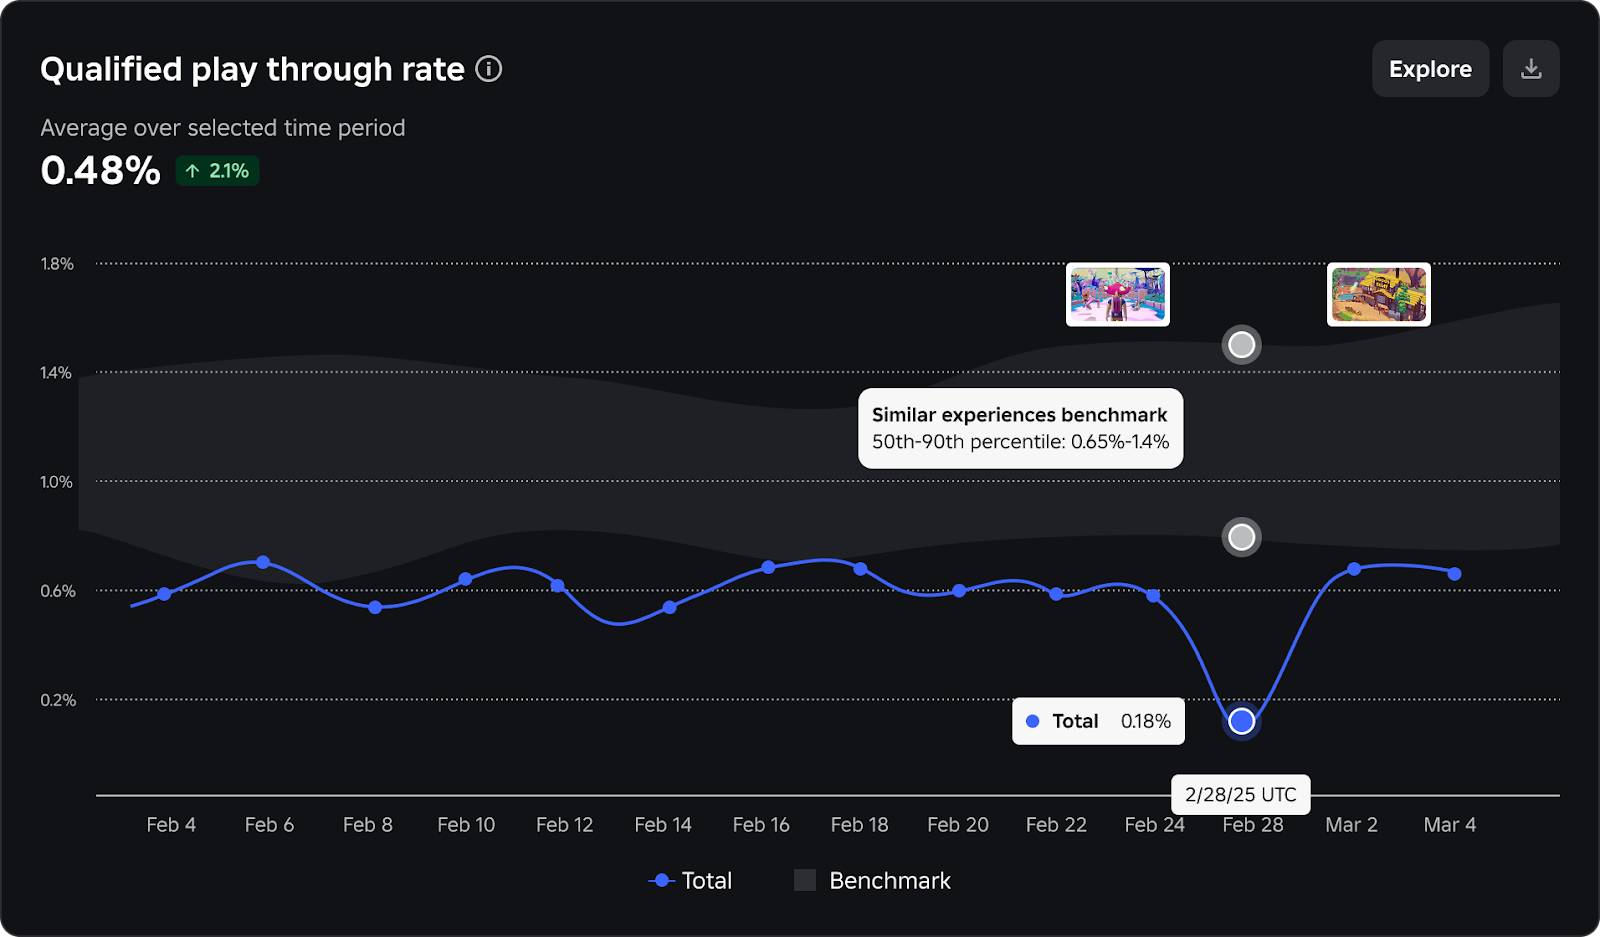Select the Feb 16 data point
Screen dimensions: 1600x937
(x=768, y=567)
